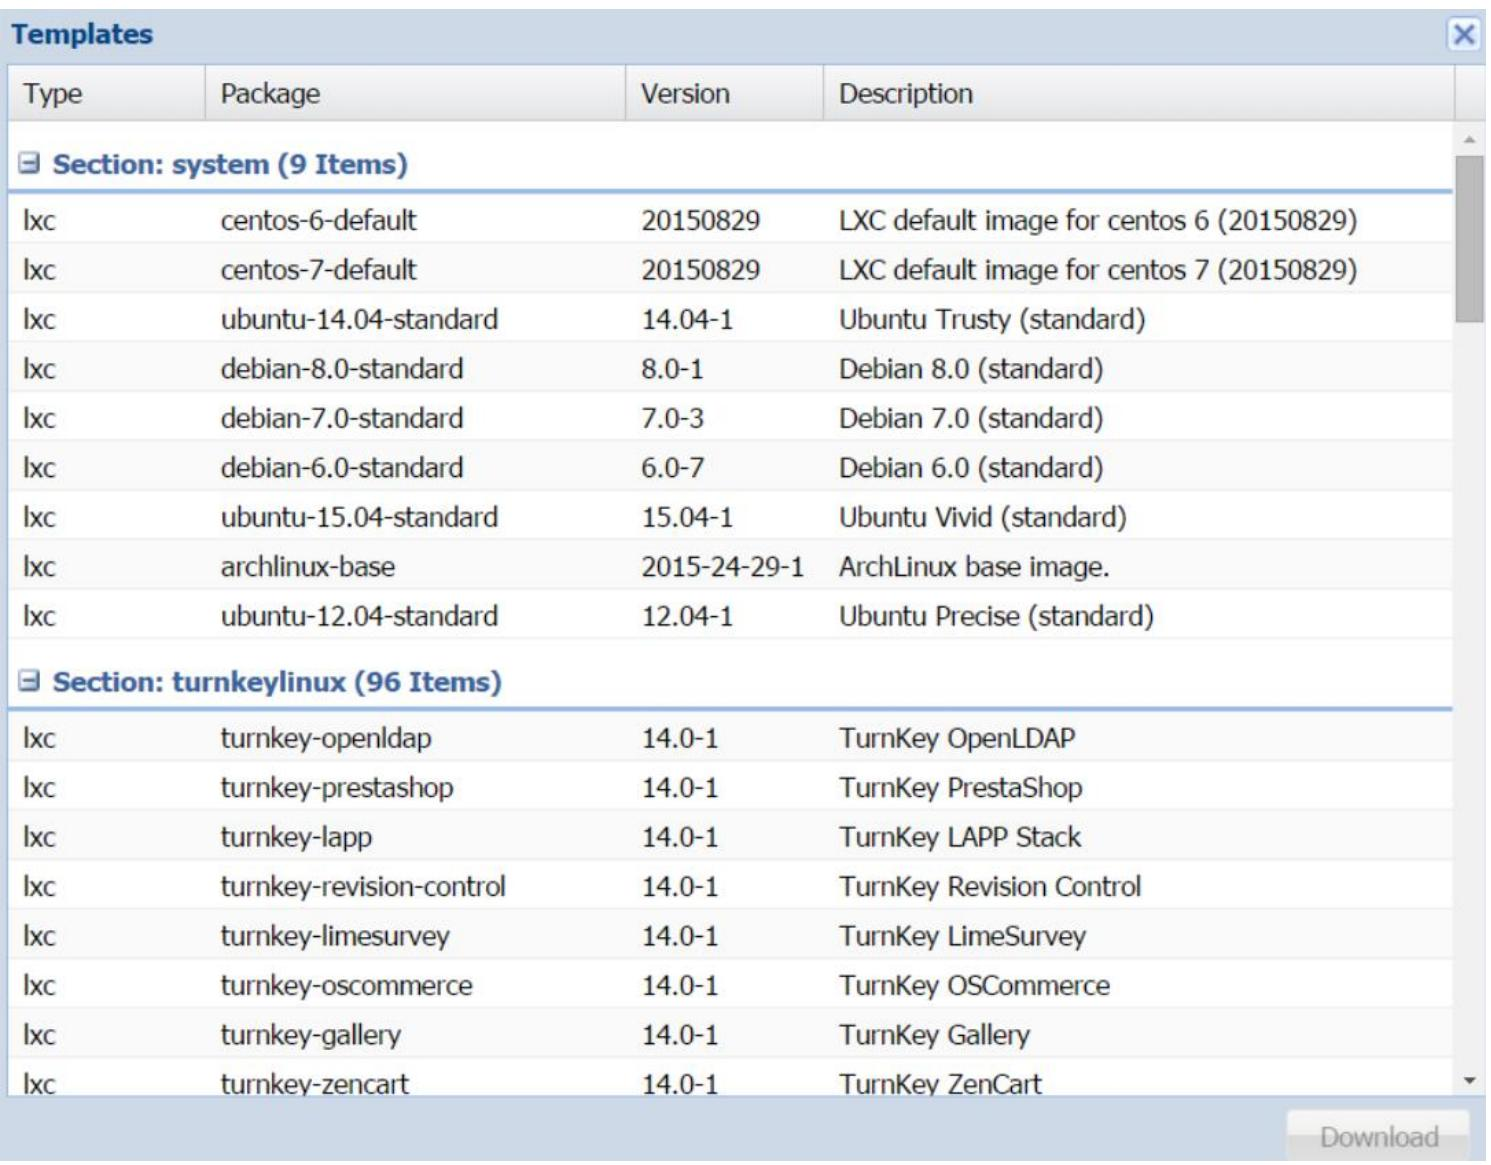This screenshot has height=1165, width=1491.
Task: Click the scrollbar down arrow
Action: (x=1469, y=1080)
